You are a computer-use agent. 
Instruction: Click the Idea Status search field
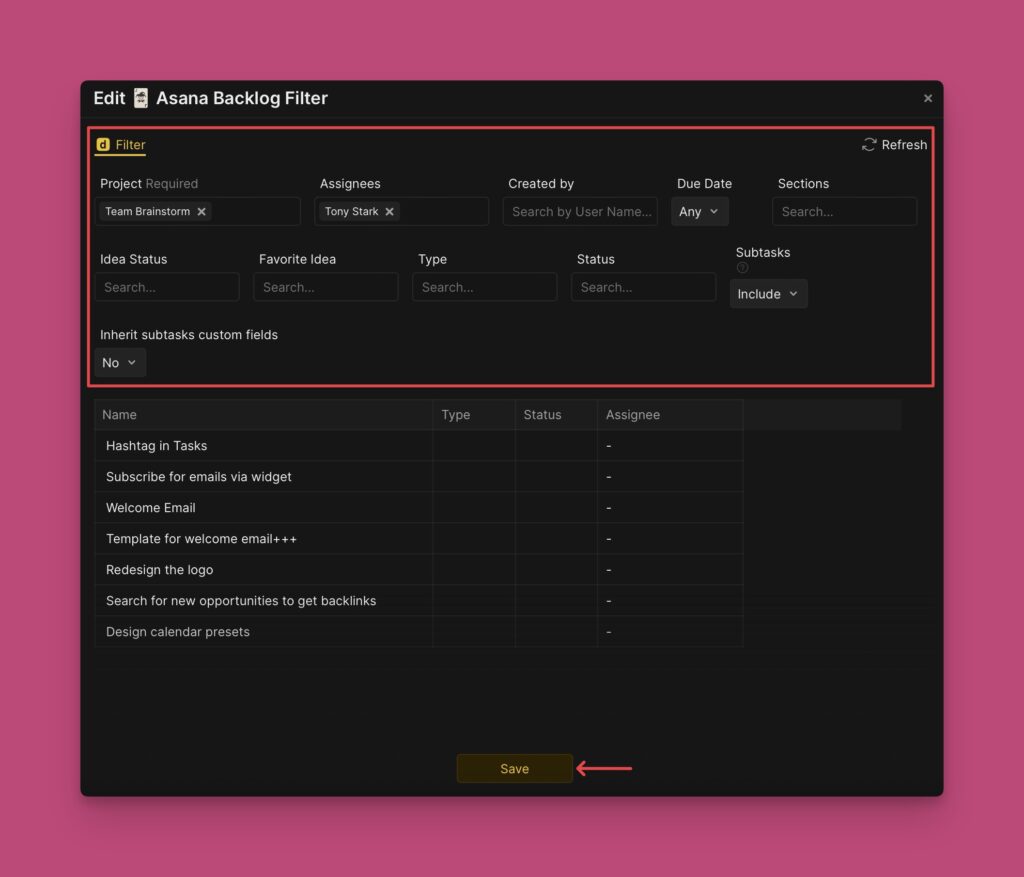click(167, 287)
